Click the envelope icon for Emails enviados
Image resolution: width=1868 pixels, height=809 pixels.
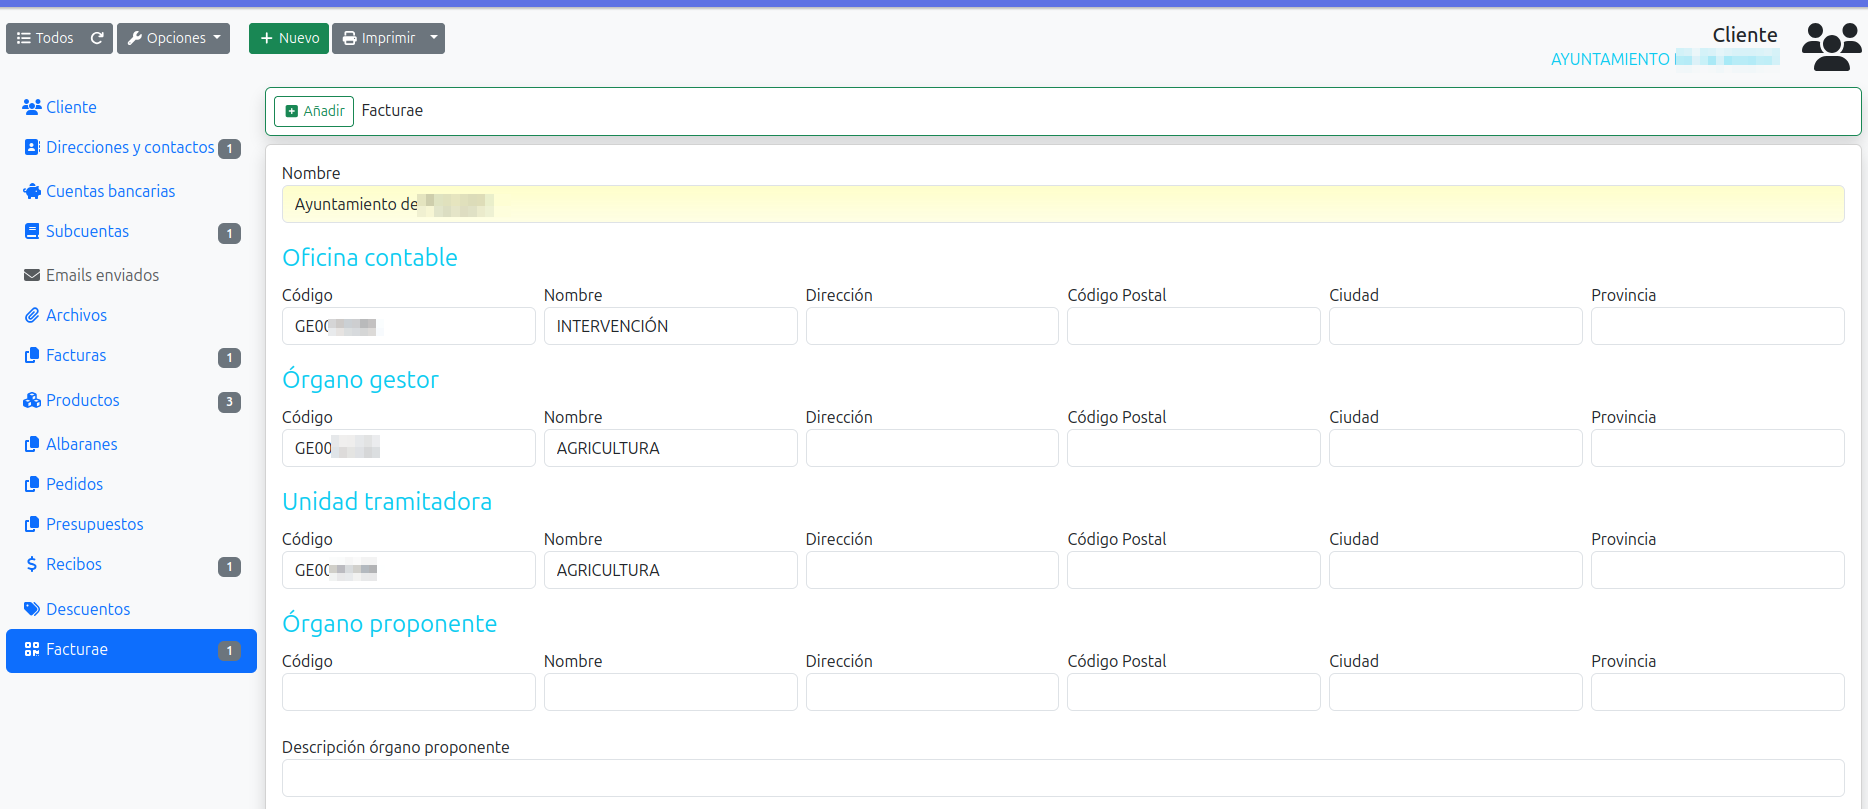tap(32, 275)
